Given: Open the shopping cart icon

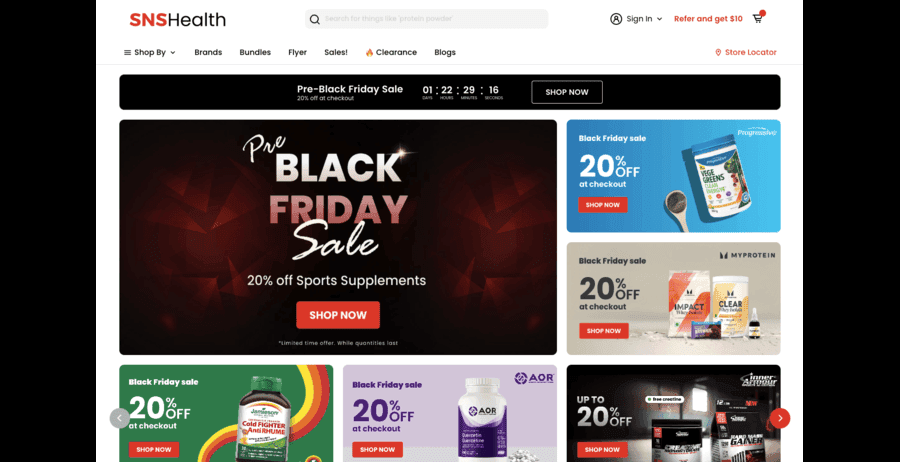Looking at the screenshot, I should pos(758,18).
